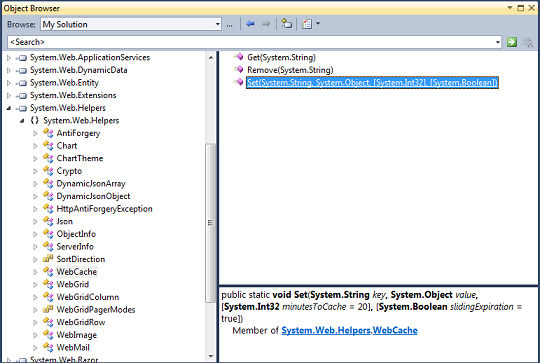The width and height of the screenshot is (540, 363).
Task: Click the namespace braces icon for System.Web.Helpers
Action: (x=34, y=121)
